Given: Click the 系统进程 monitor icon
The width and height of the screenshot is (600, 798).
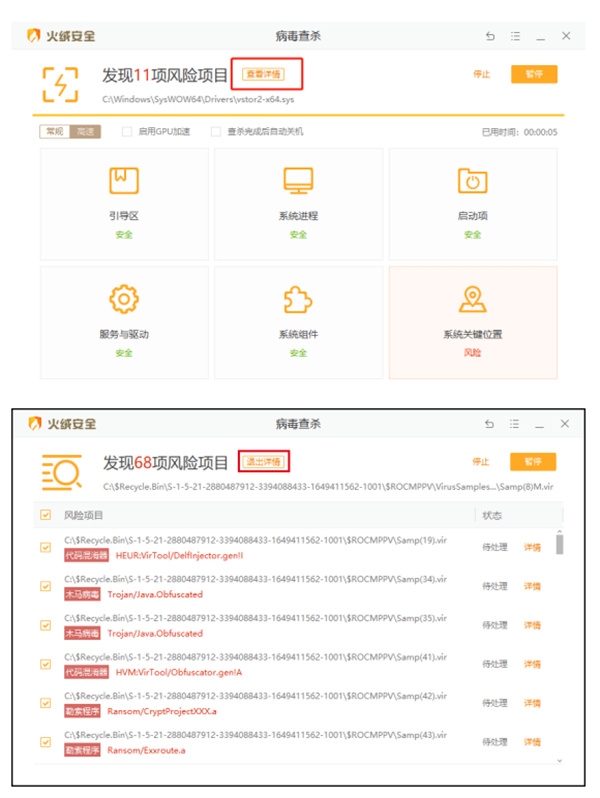Looking at the screenshot, I should coord(298,180).
